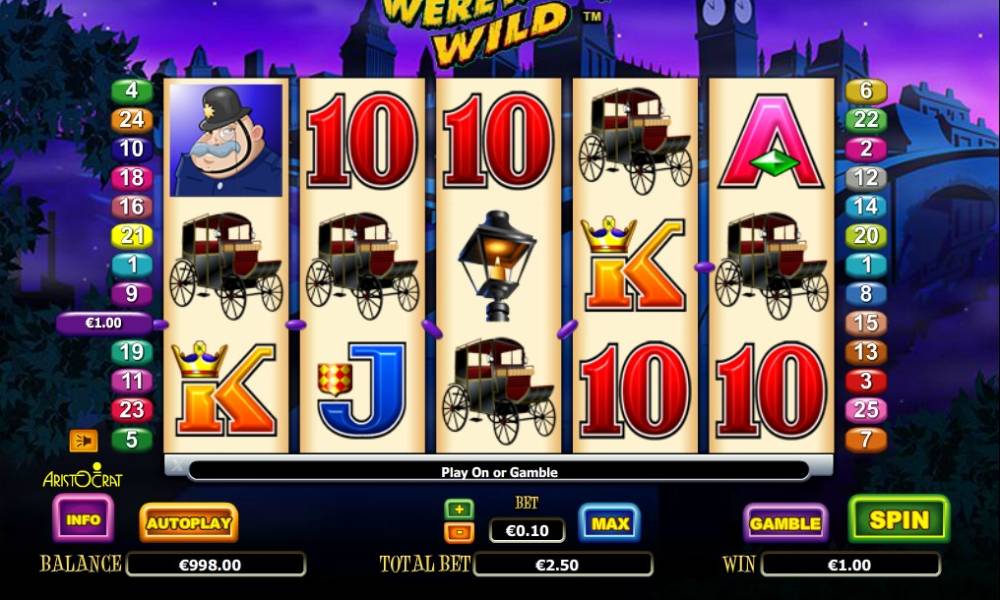Select payline 24 indicator

tap(132, 120)
